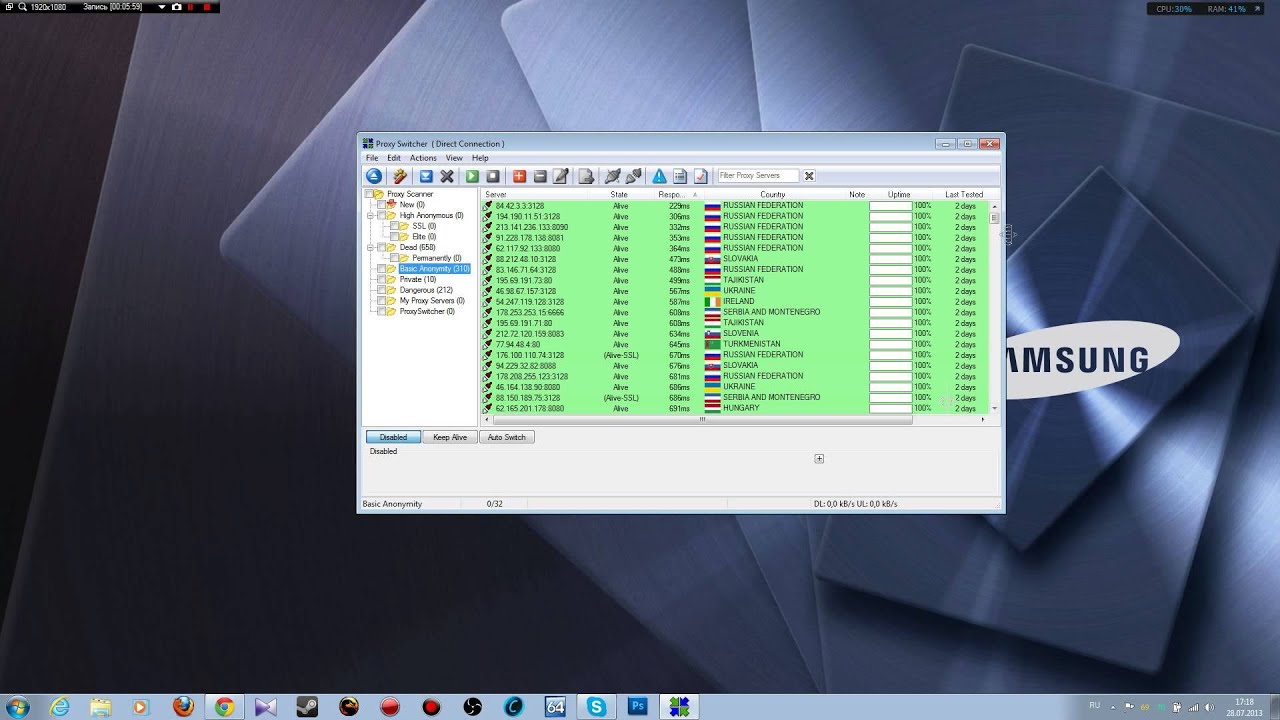Open the File menu
The width and height of the screenshot is (1280, 720).
372,158
